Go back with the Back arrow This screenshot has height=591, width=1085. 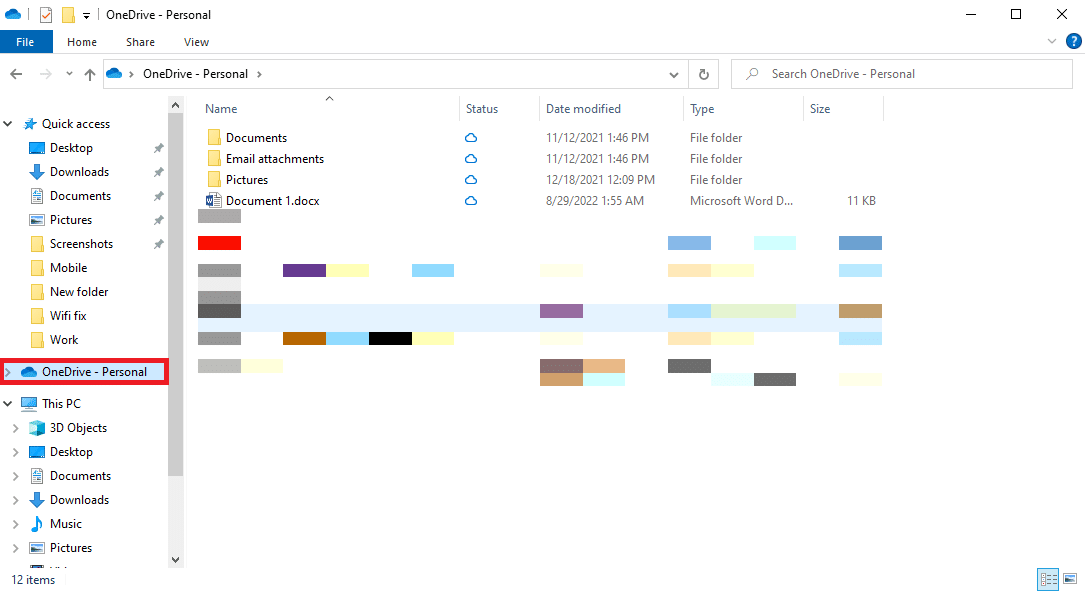17,74
